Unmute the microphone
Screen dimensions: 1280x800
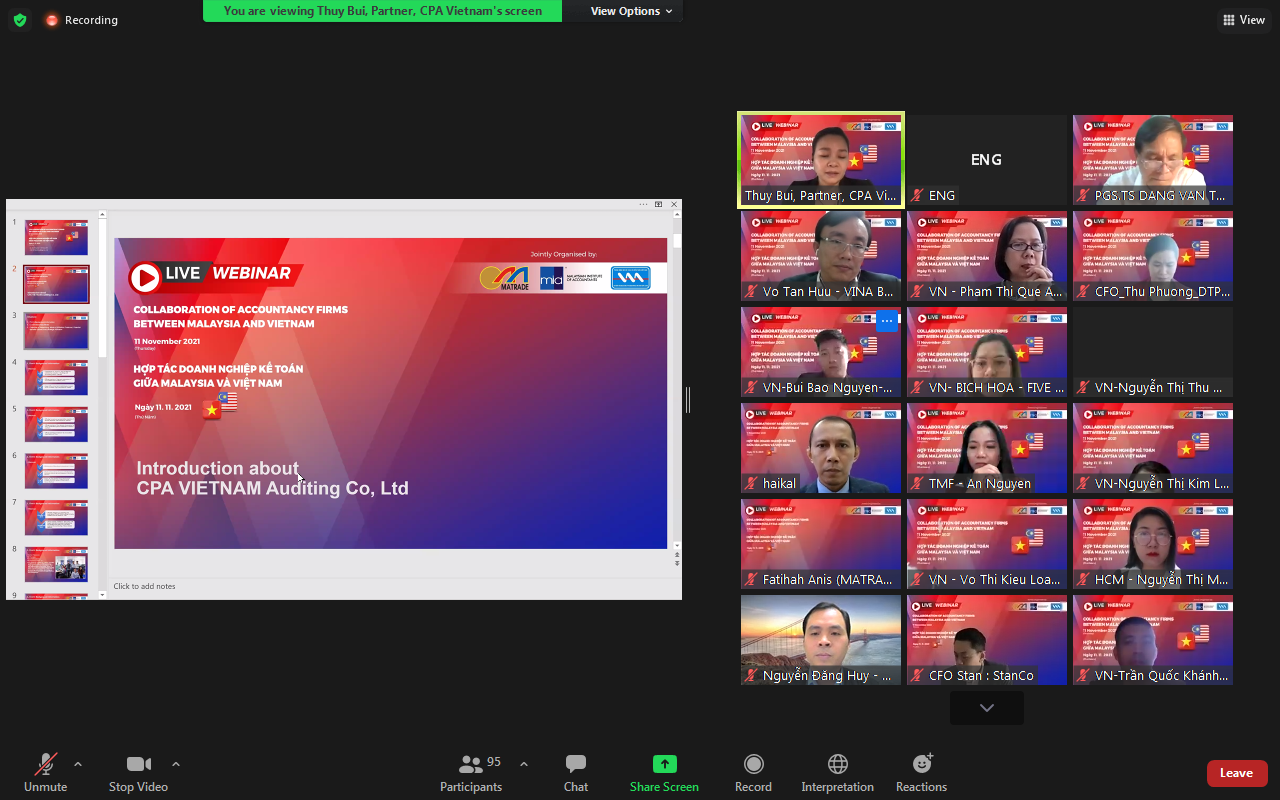click(45, 773)
